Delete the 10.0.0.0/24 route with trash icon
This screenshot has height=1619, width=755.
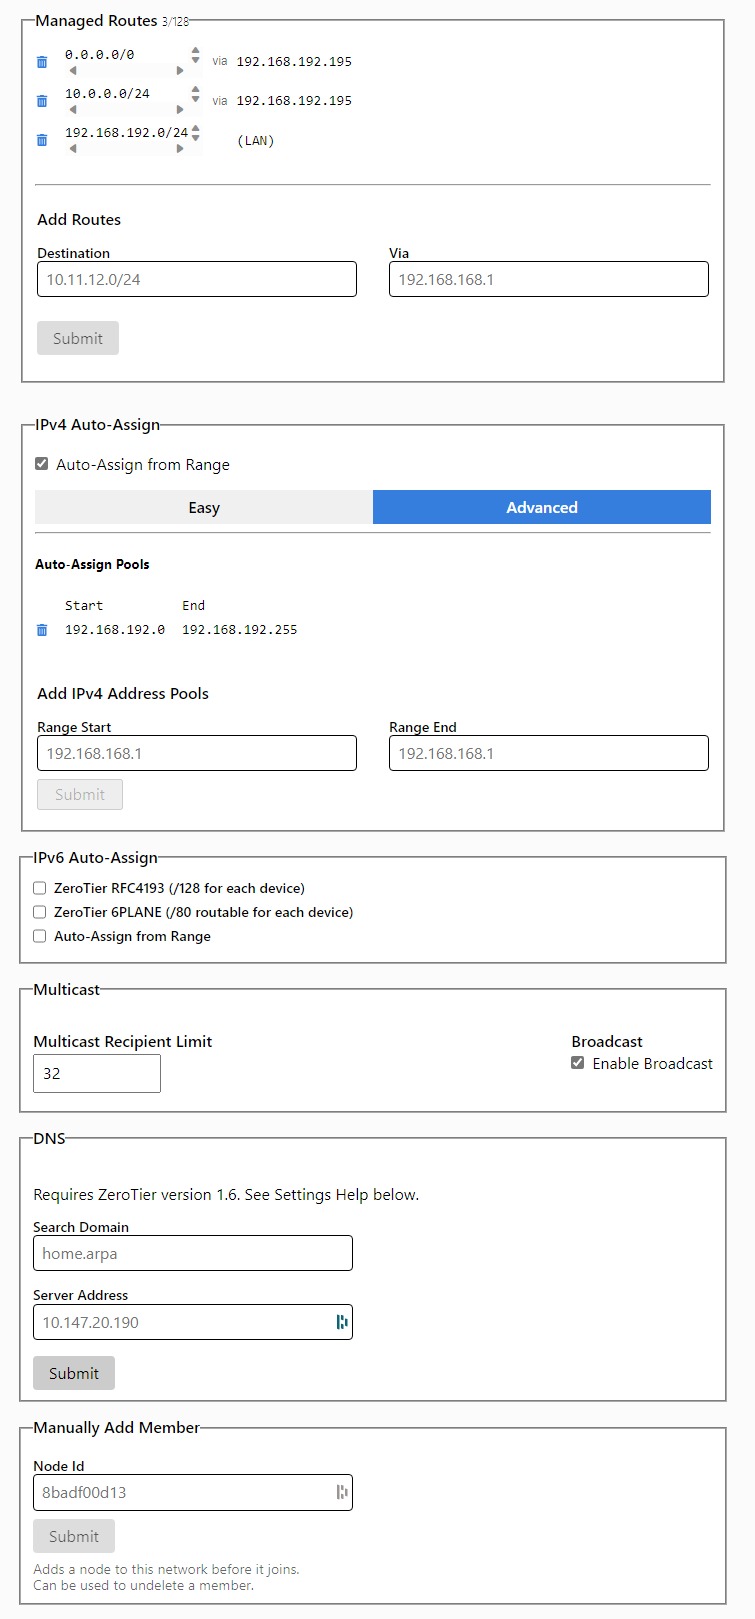click(x=42, y=101)
